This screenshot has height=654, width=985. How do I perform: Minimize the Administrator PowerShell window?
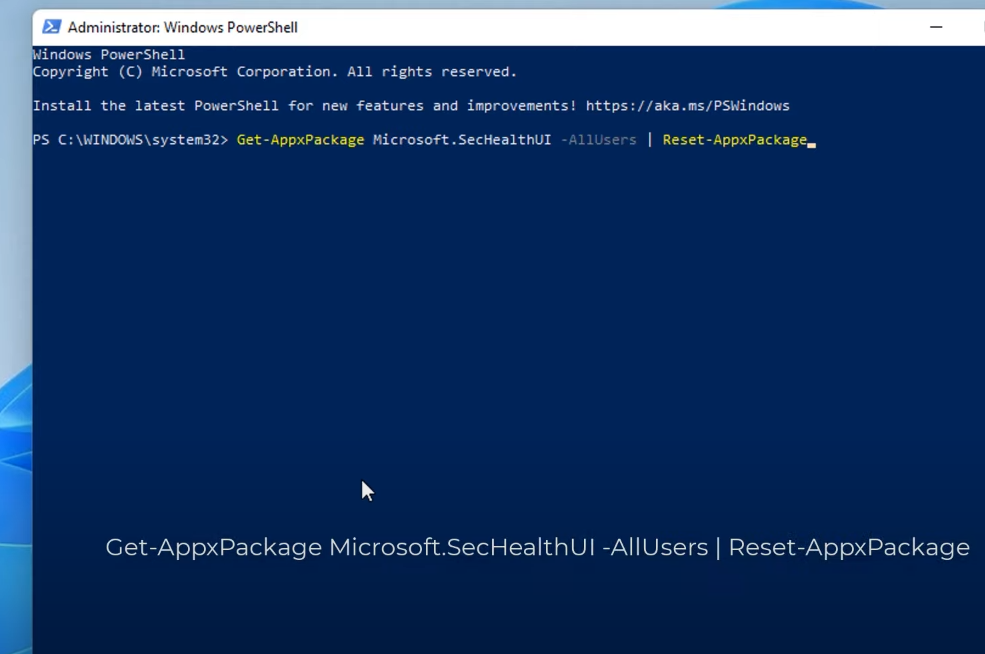(x=935, y=27)
